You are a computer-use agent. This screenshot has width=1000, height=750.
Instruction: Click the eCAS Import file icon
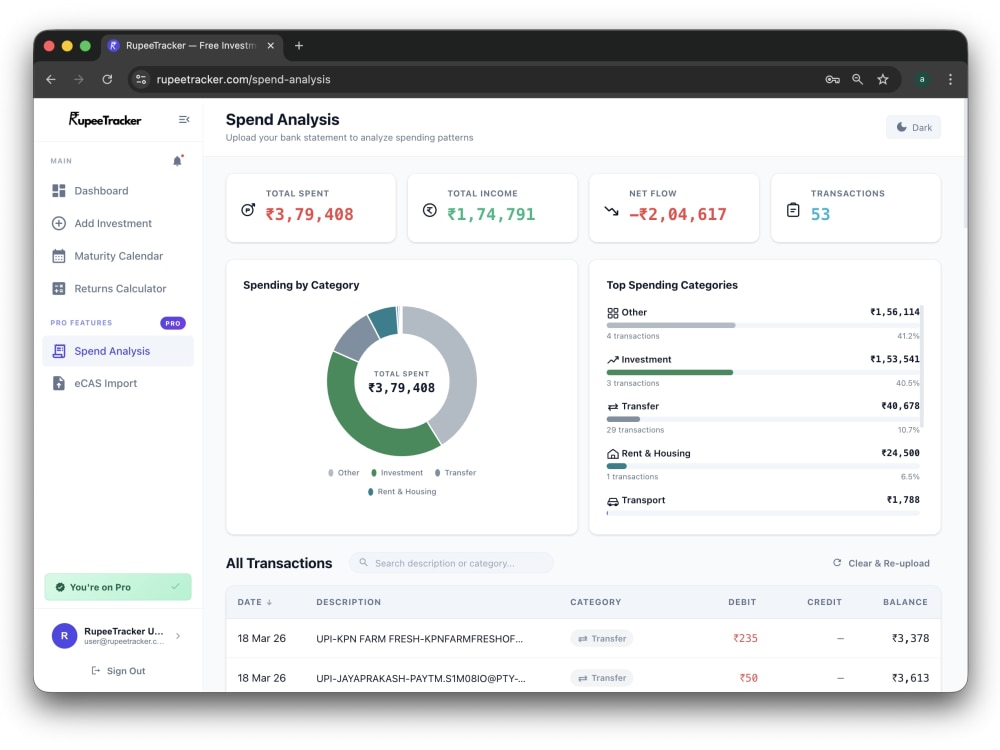point(59,383)
